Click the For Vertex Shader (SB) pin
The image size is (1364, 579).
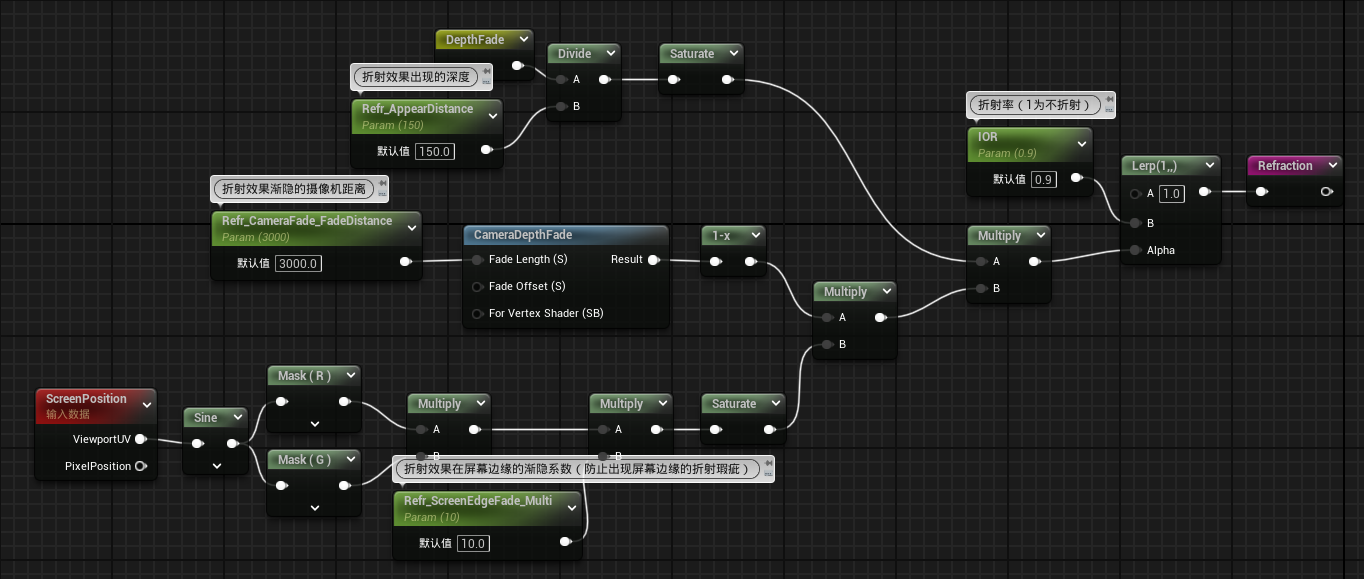tap(477, 314)
